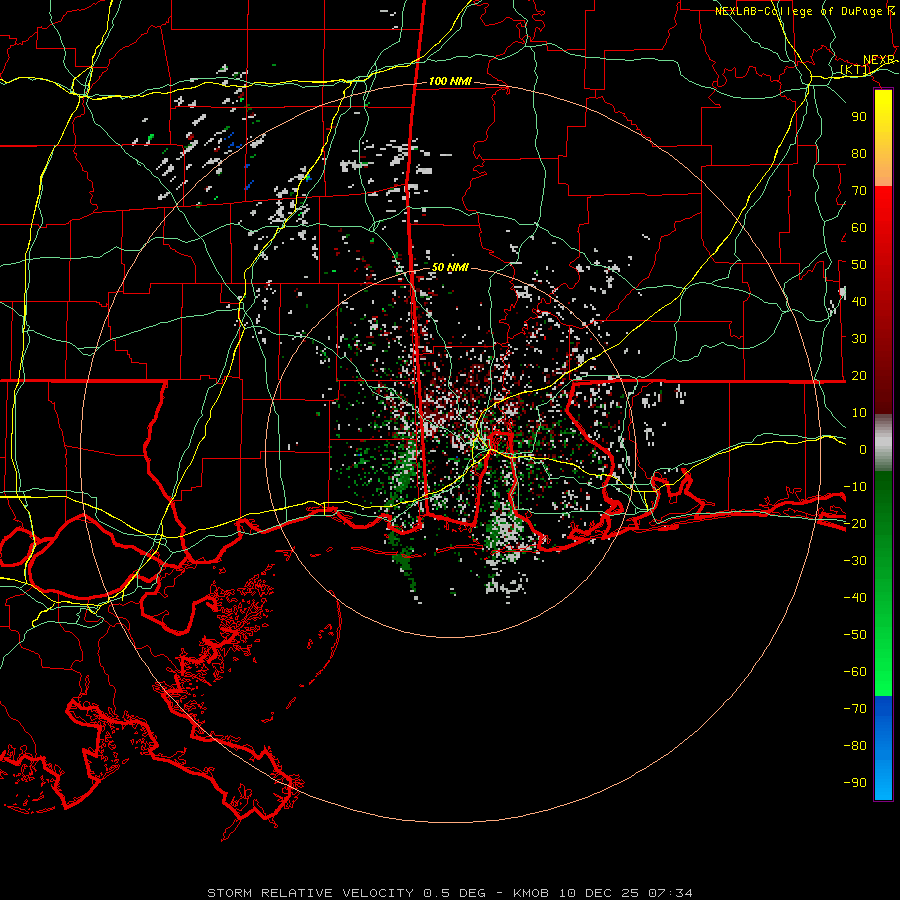The image size is (900, 900).
Task: Click the 20 value on velocity colorbar
Action: (859, 376)
